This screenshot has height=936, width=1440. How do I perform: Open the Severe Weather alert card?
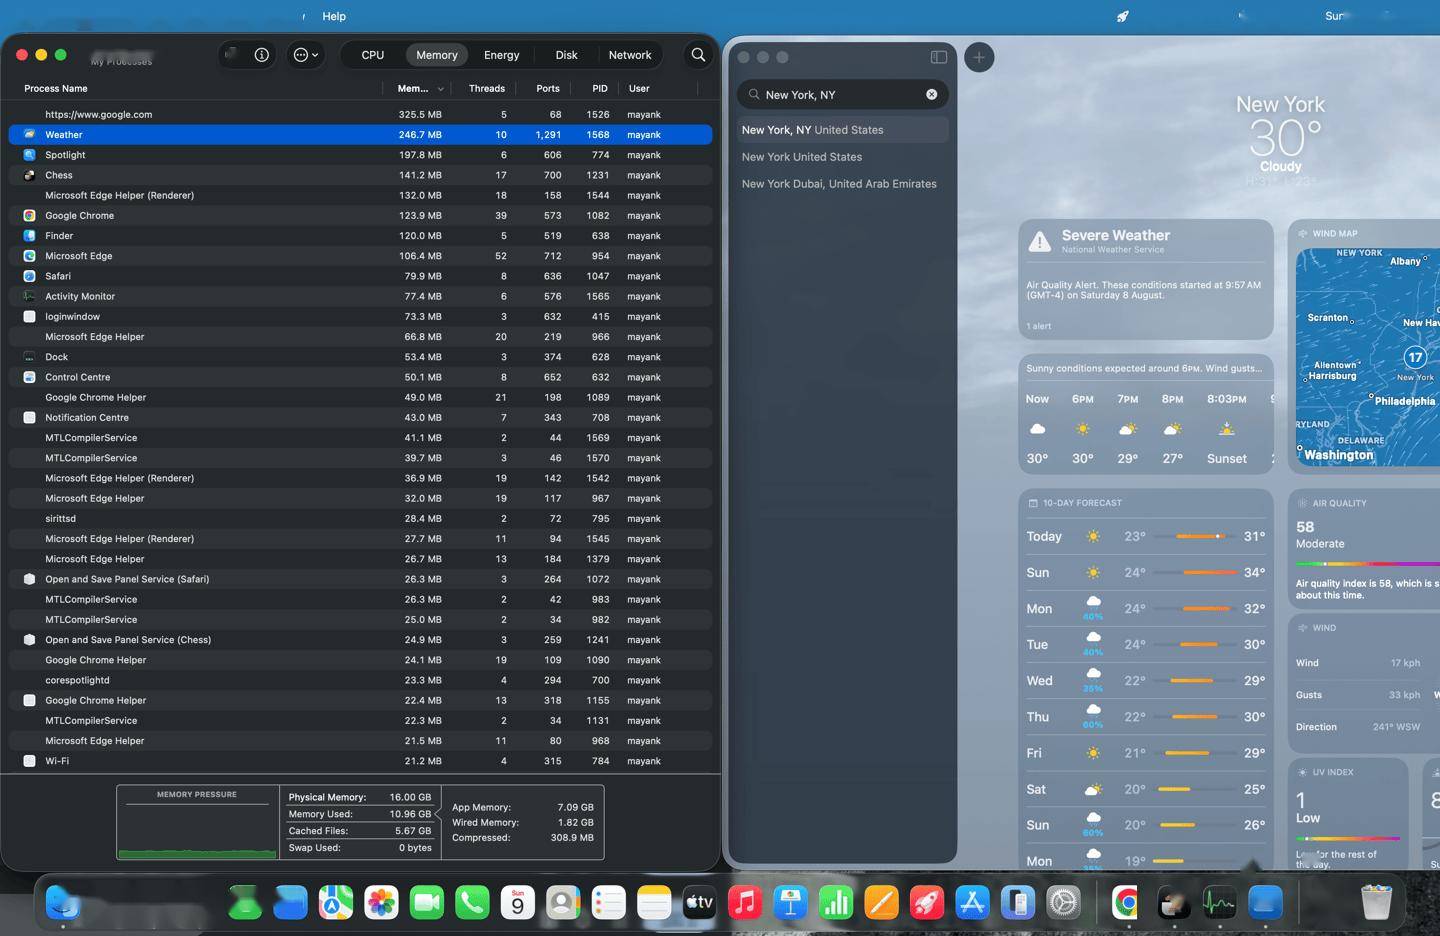pyautogui.click(x=1146, y=279)
